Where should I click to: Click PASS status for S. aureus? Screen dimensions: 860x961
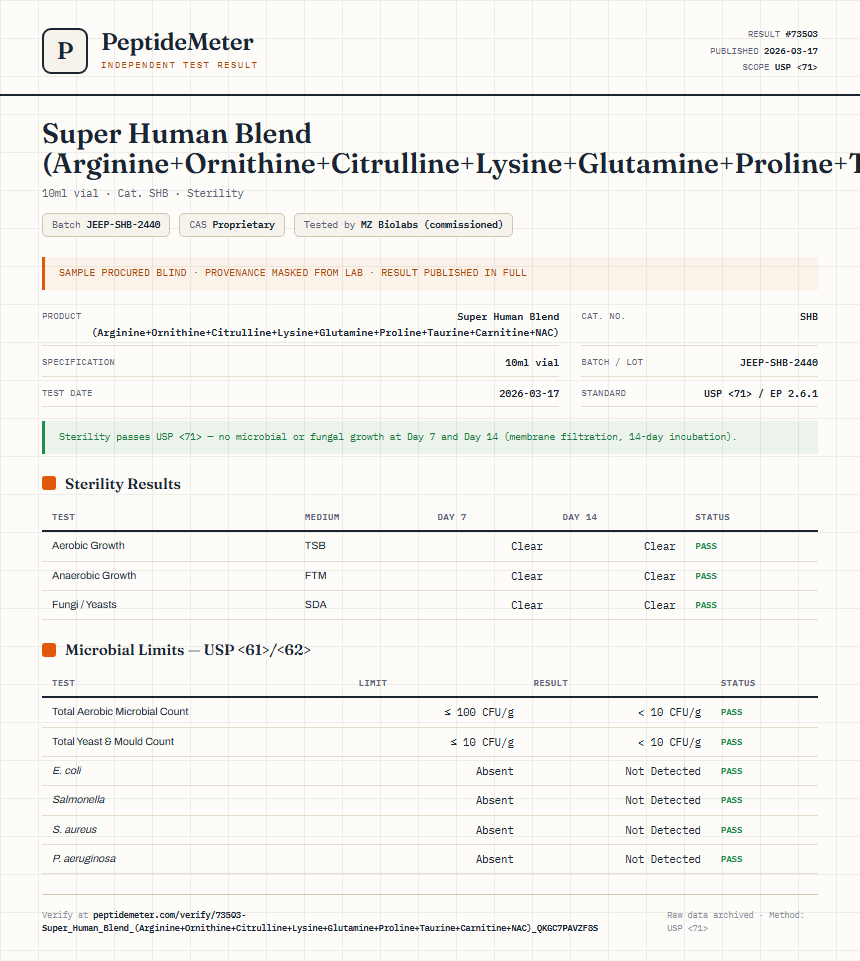731,830
